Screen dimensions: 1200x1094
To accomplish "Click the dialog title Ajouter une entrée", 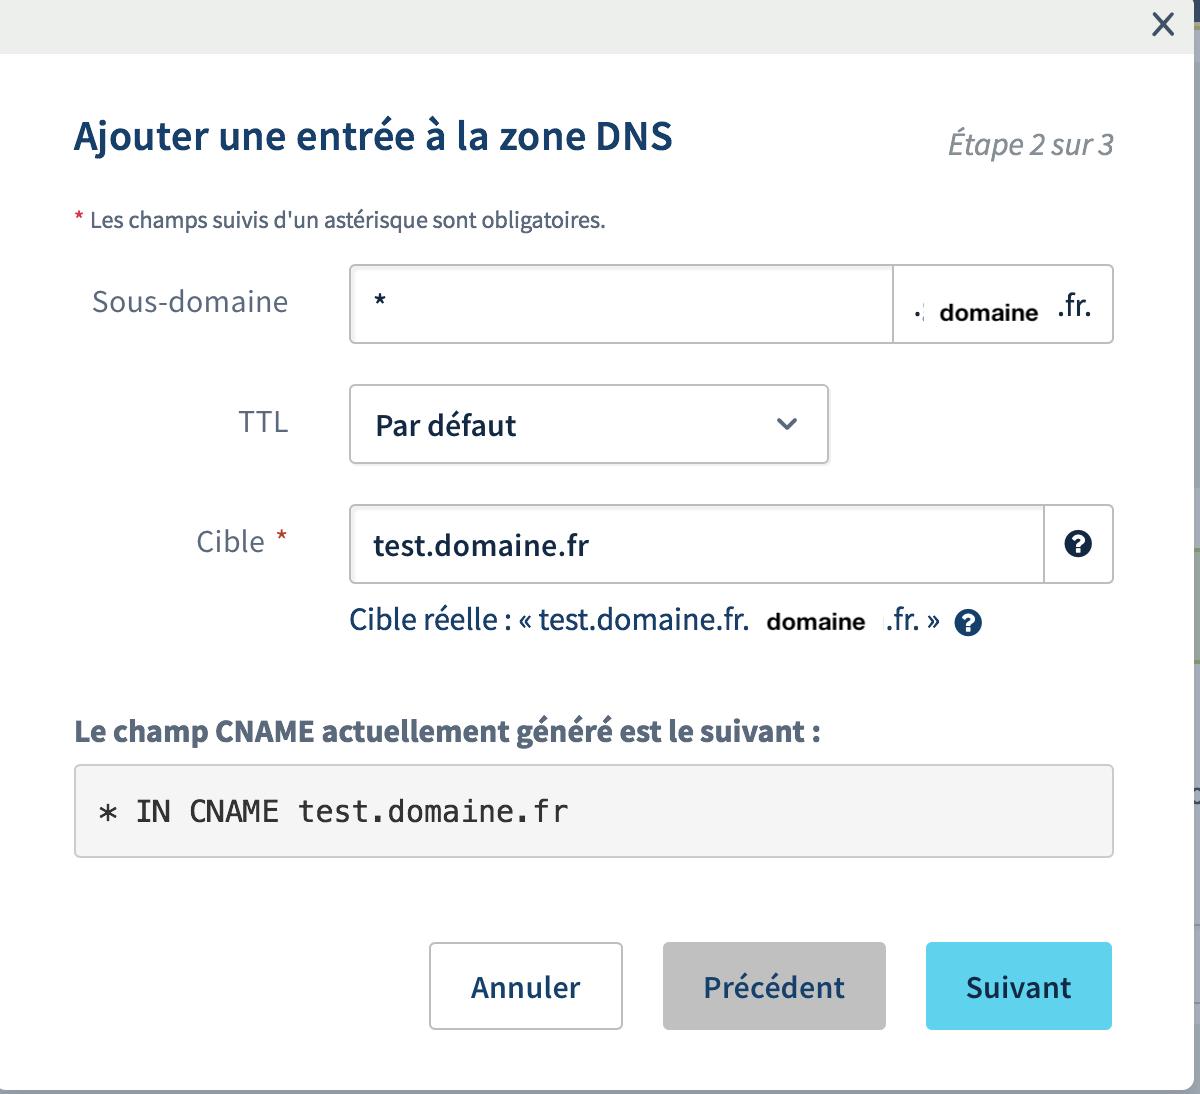I will (373, 136).
